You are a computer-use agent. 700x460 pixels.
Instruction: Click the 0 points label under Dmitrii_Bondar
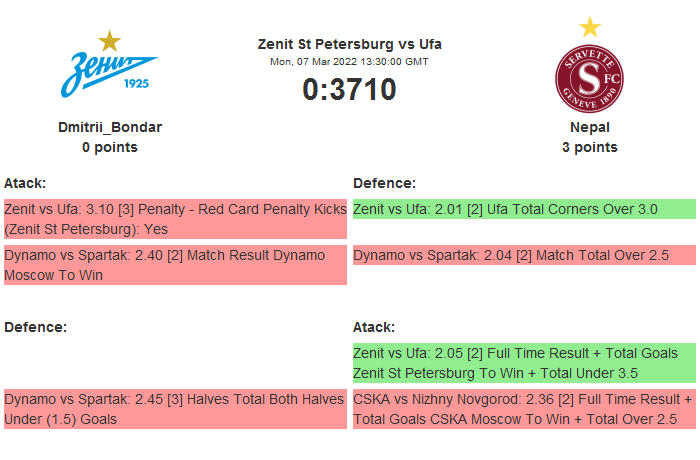[110, 147]
